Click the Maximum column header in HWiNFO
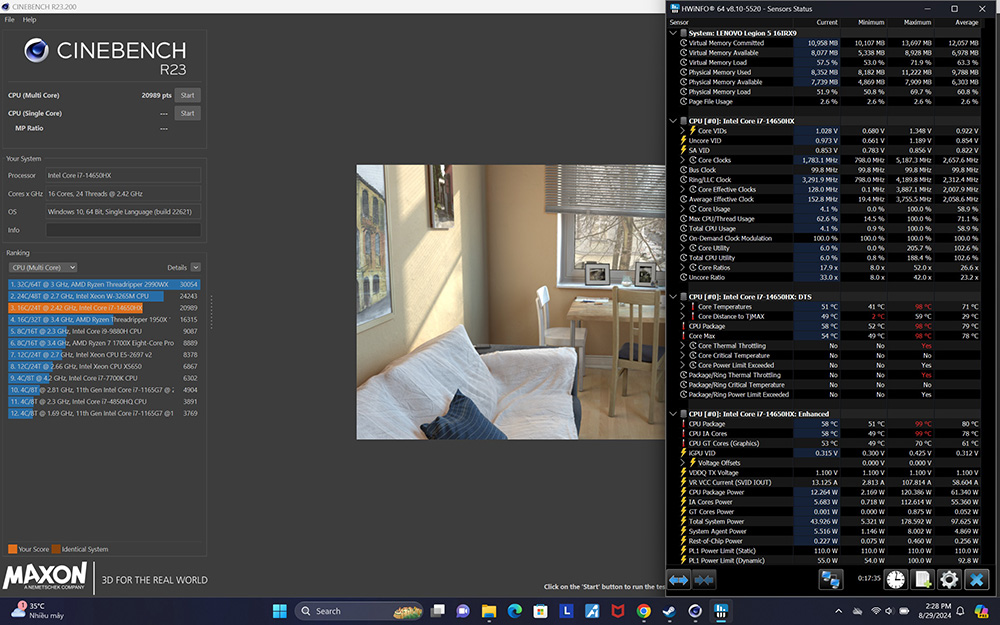This screenshot has width=1000, height=625. tap(917, 22)
